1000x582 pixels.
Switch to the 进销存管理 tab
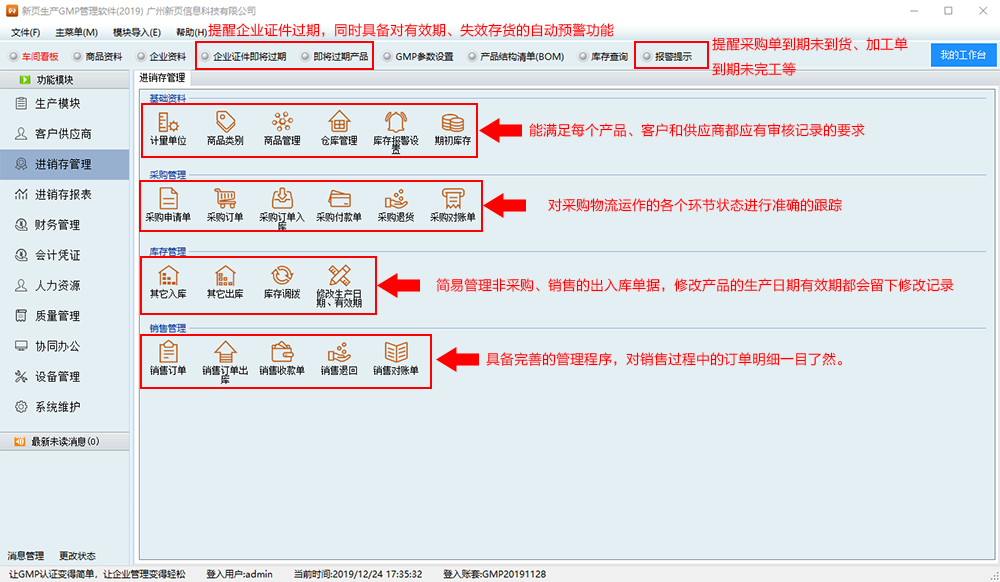tap(162, 77)
